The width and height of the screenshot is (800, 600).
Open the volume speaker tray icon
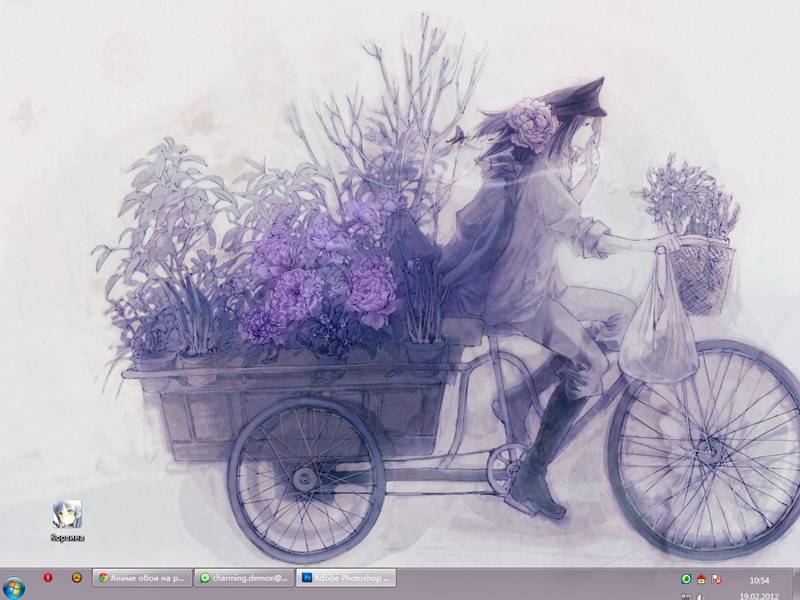tap(702, 597)
